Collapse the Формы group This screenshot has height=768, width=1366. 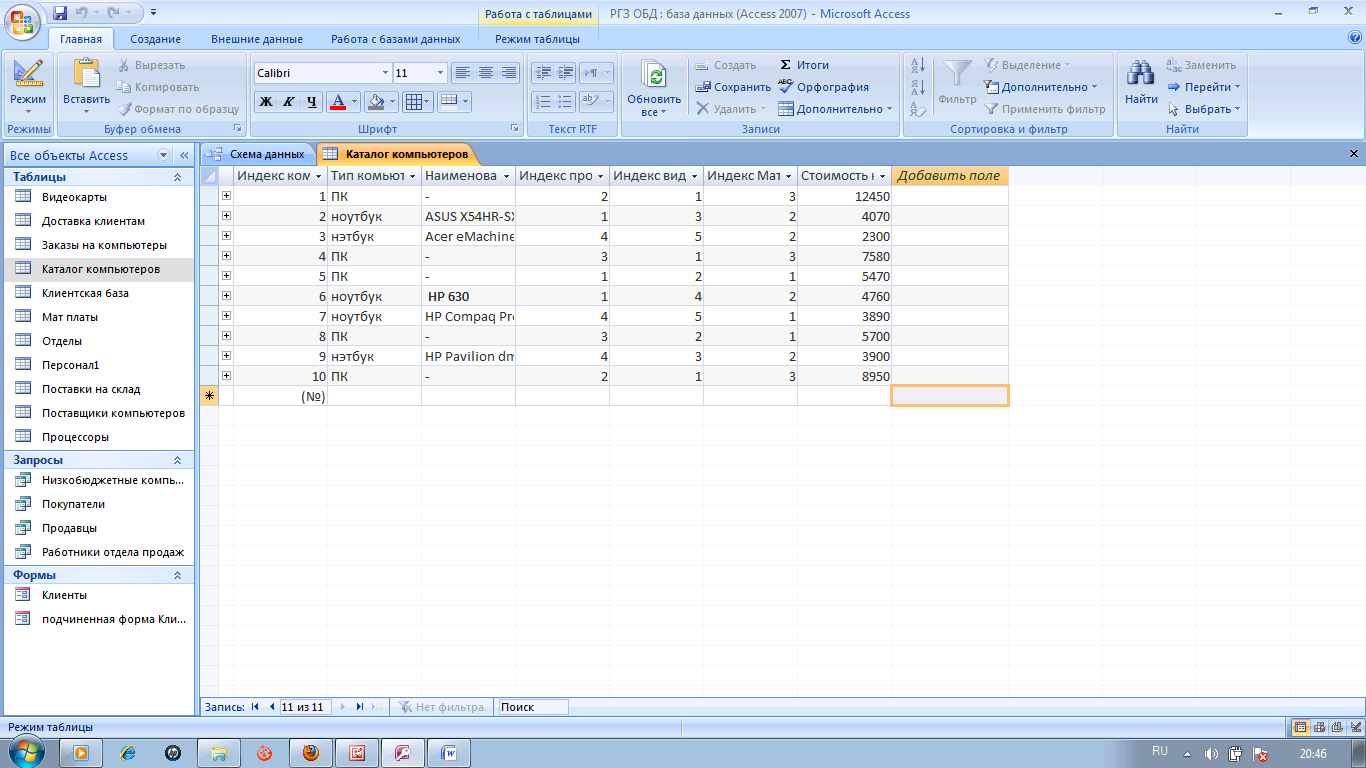(177, 575)
